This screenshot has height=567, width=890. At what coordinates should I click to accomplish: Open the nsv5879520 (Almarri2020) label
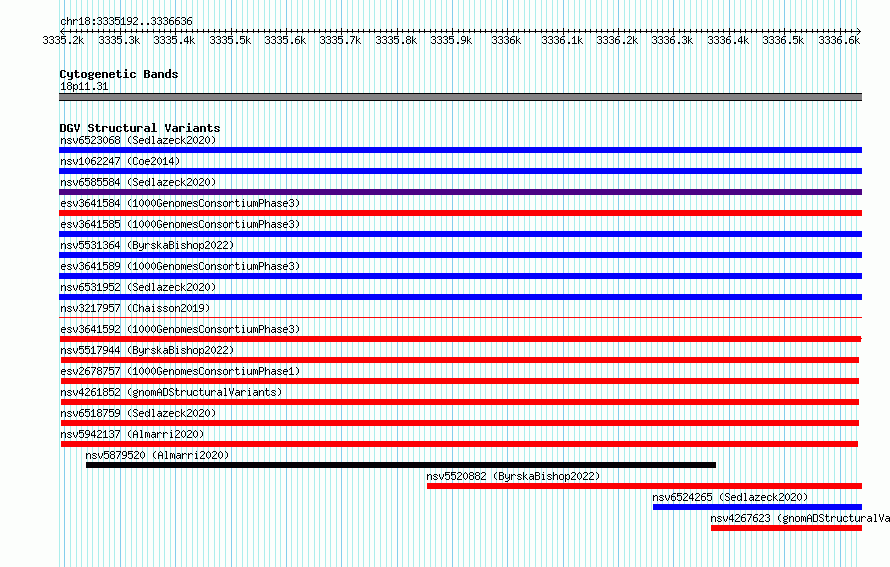tap(157, 455)
